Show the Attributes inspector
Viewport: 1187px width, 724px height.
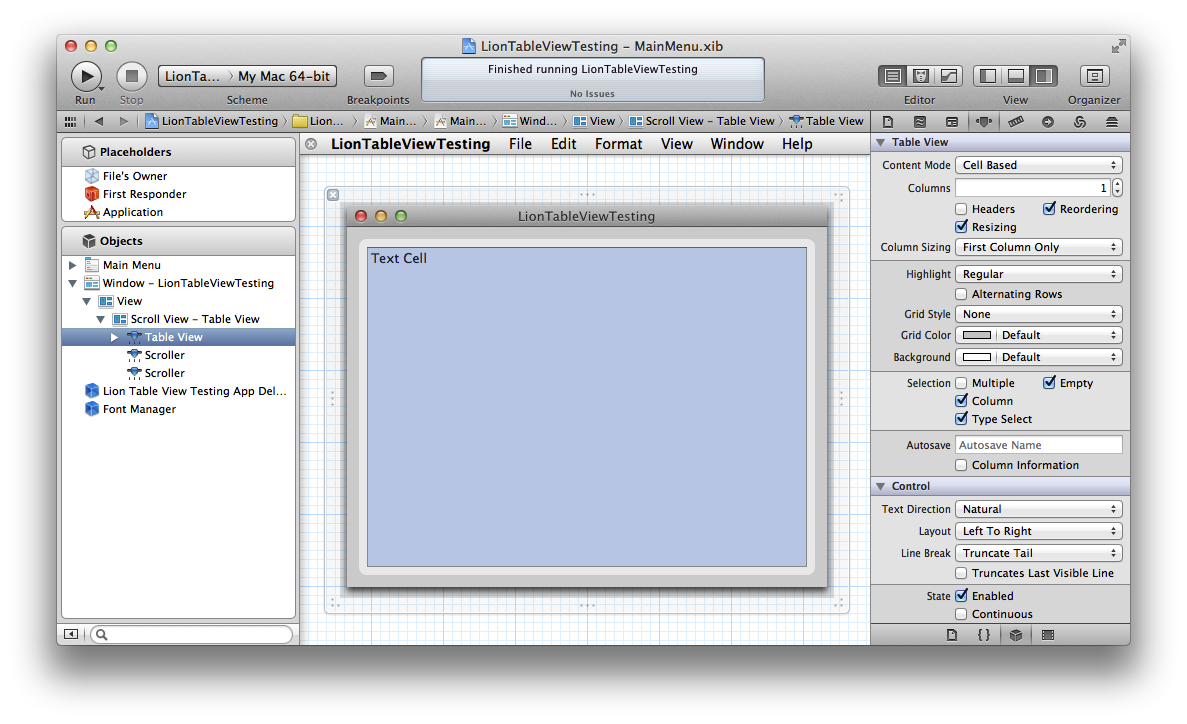983,122
